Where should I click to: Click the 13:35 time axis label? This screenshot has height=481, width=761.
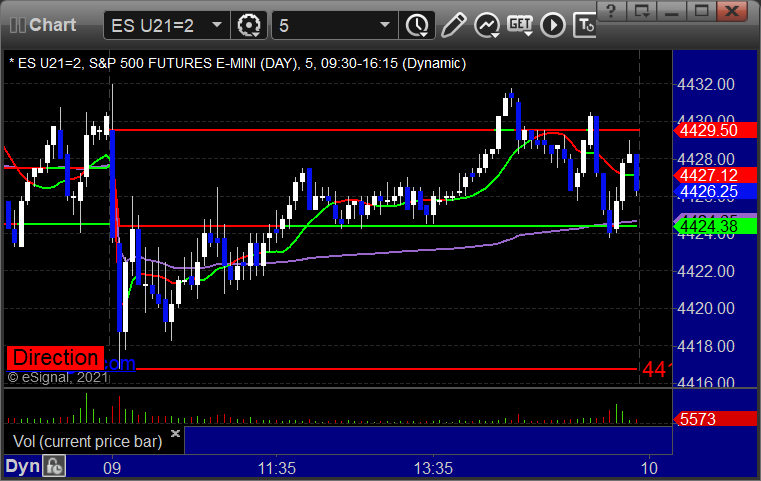pos(433,468)
